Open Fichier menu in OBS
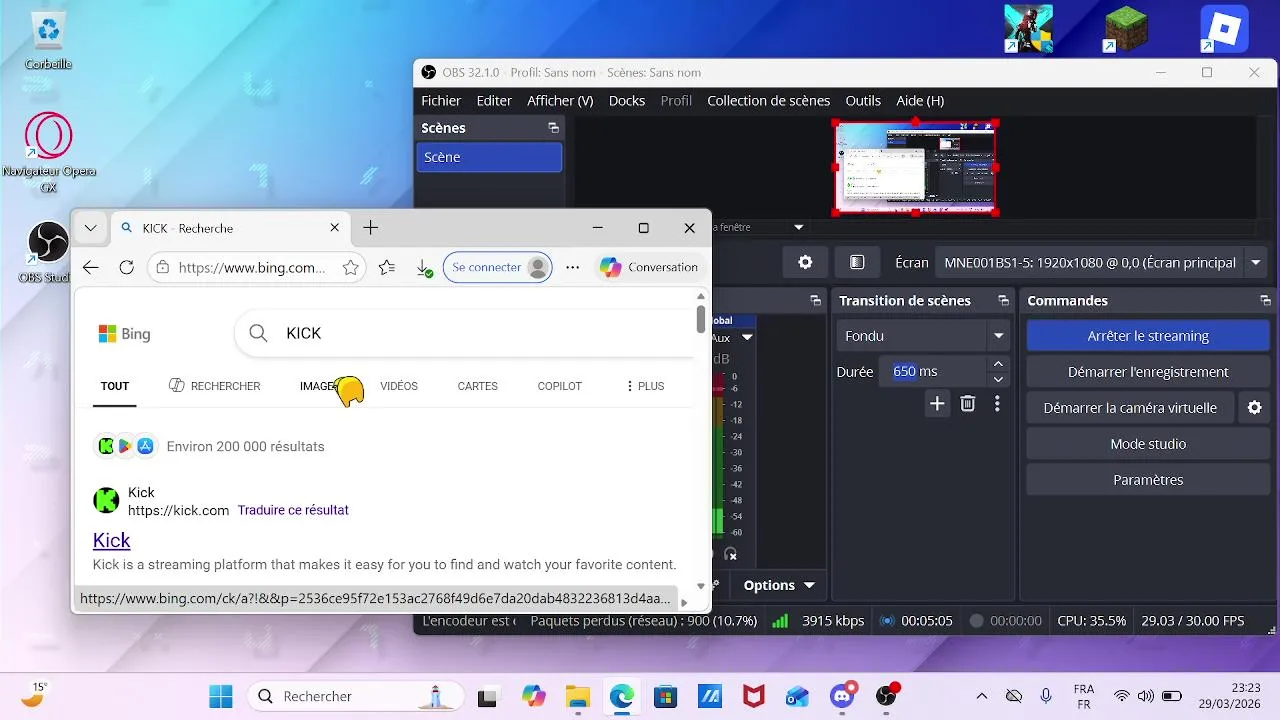 click(x=441, y=100)
